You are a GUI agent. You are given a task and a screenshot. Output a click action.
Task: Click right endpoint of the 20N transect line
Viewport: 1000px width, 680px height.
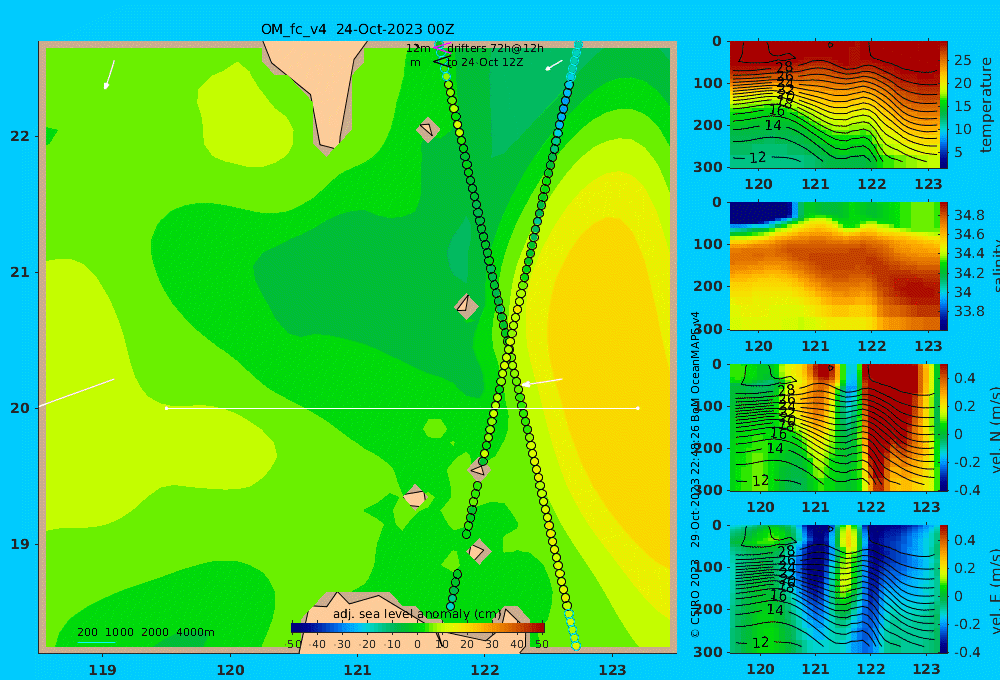(638, 408)
